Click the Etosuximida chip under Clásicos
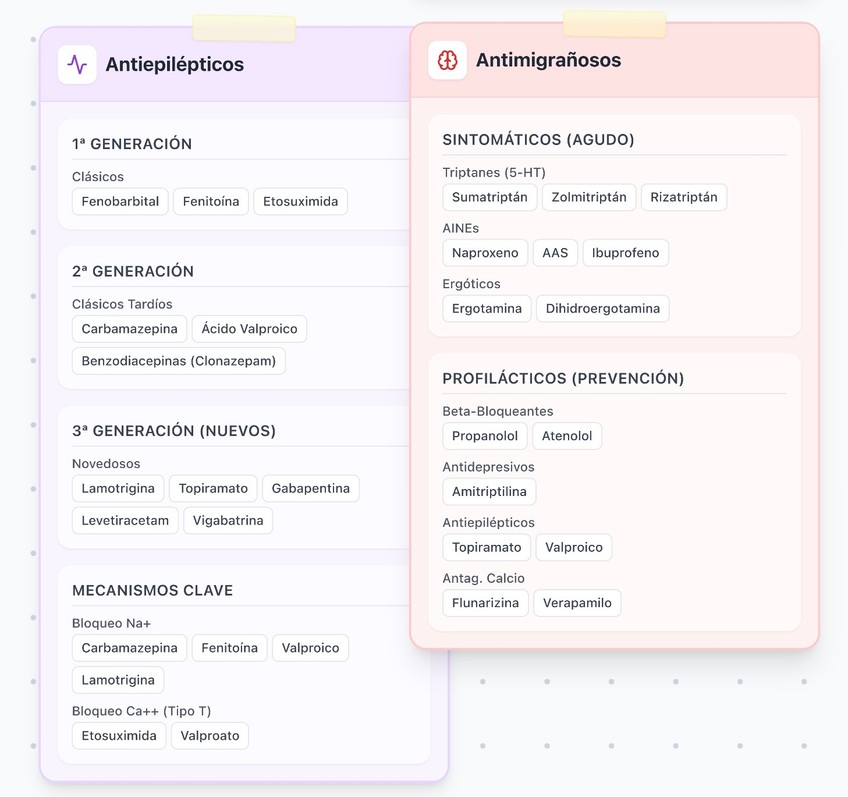Image resolution: width=848 pixels, height=797 pixels. (300, 202)
